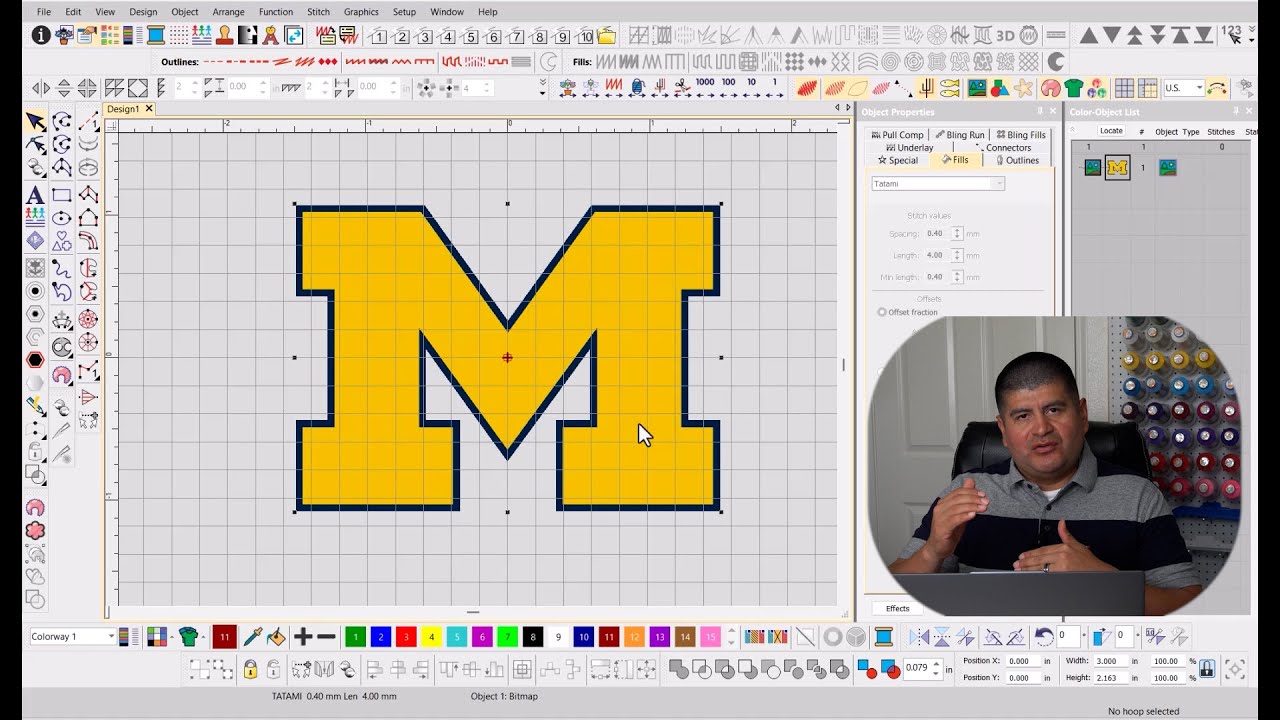Open the Underlay properties tab

tap(909, 148)
